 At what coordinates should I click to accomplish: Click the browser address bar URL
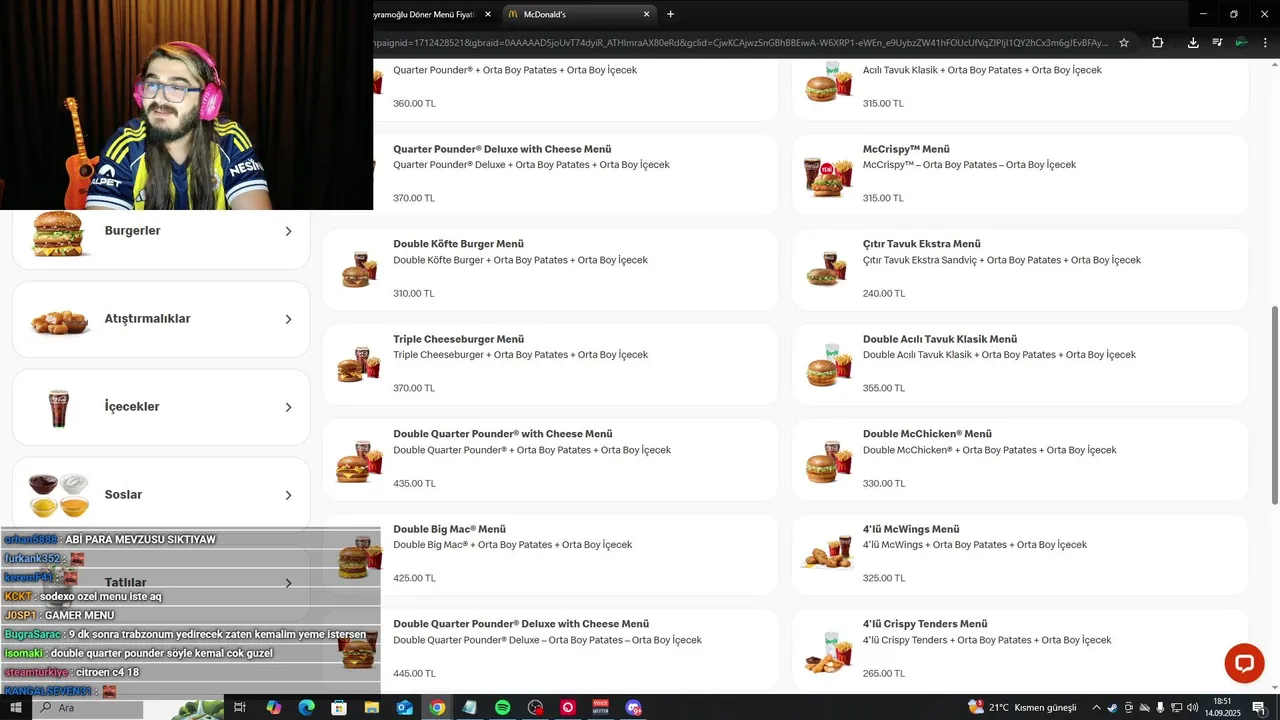[740, 43]
